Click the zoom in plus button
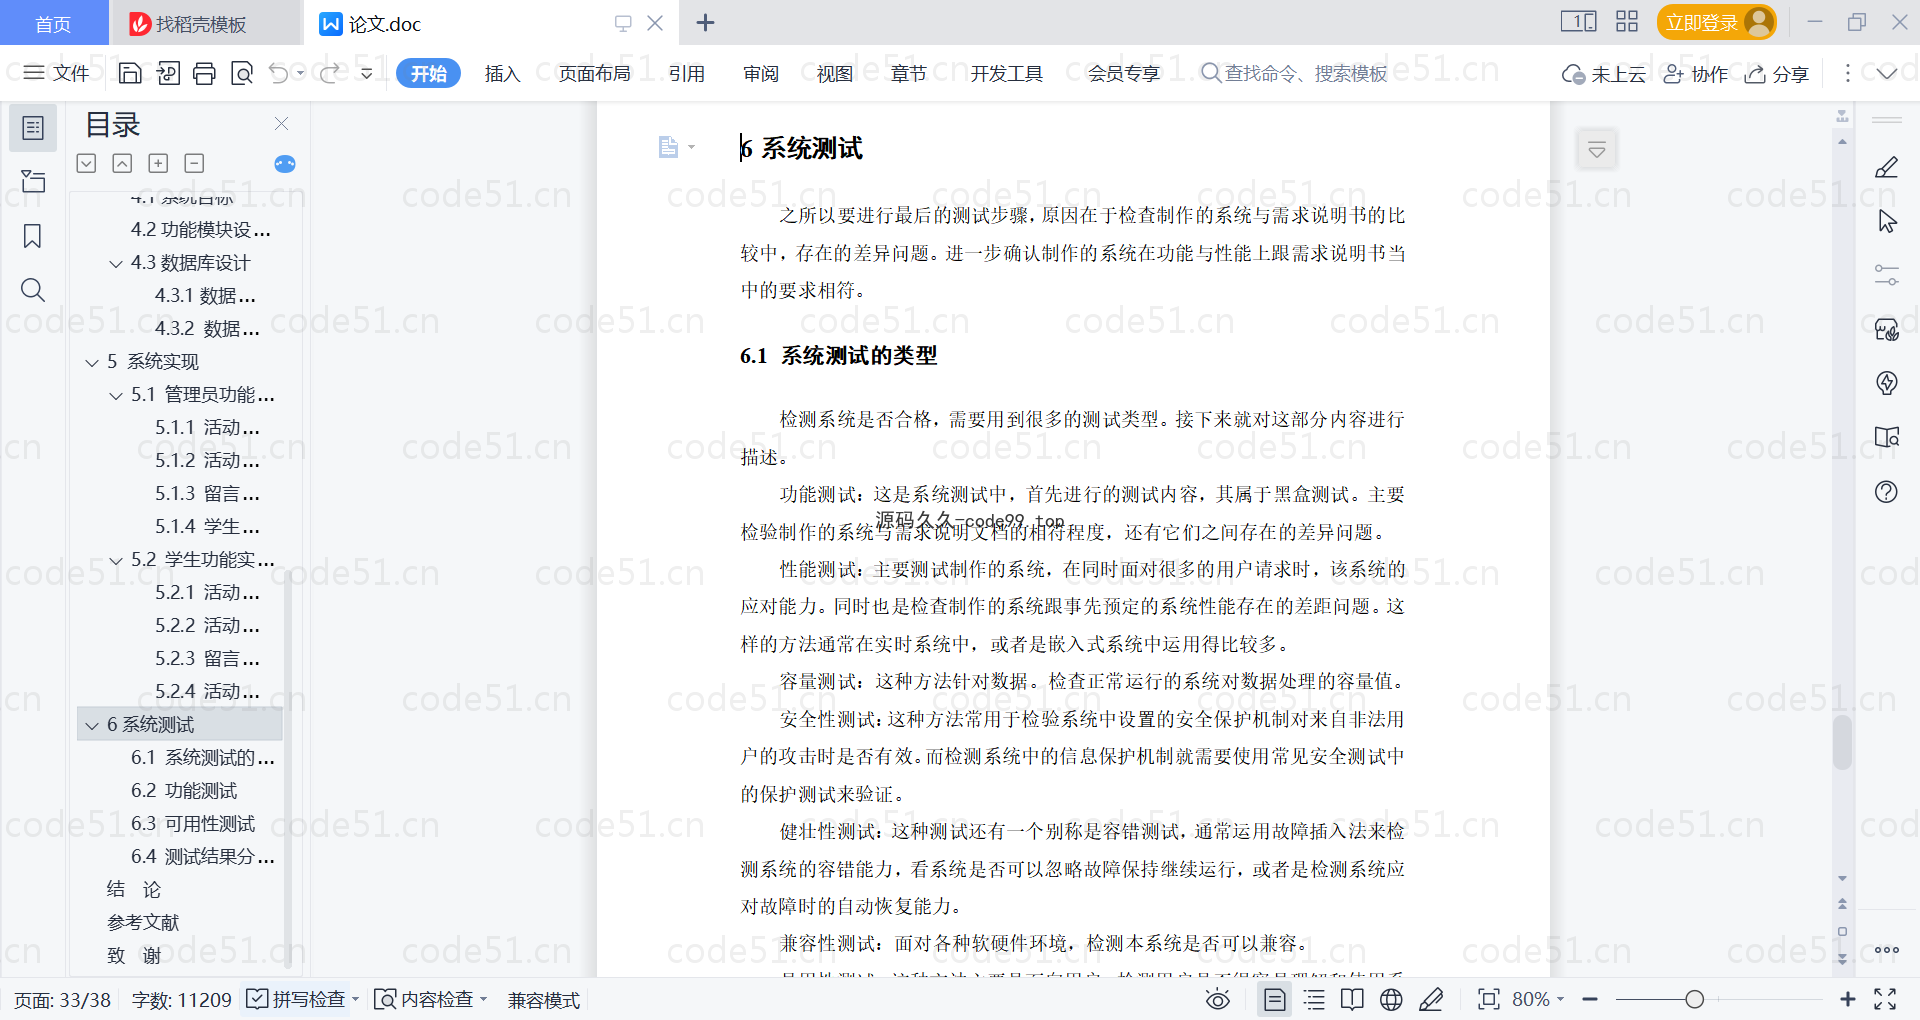Screen dimensions: 1920x1020 (x=1847, y=999)
